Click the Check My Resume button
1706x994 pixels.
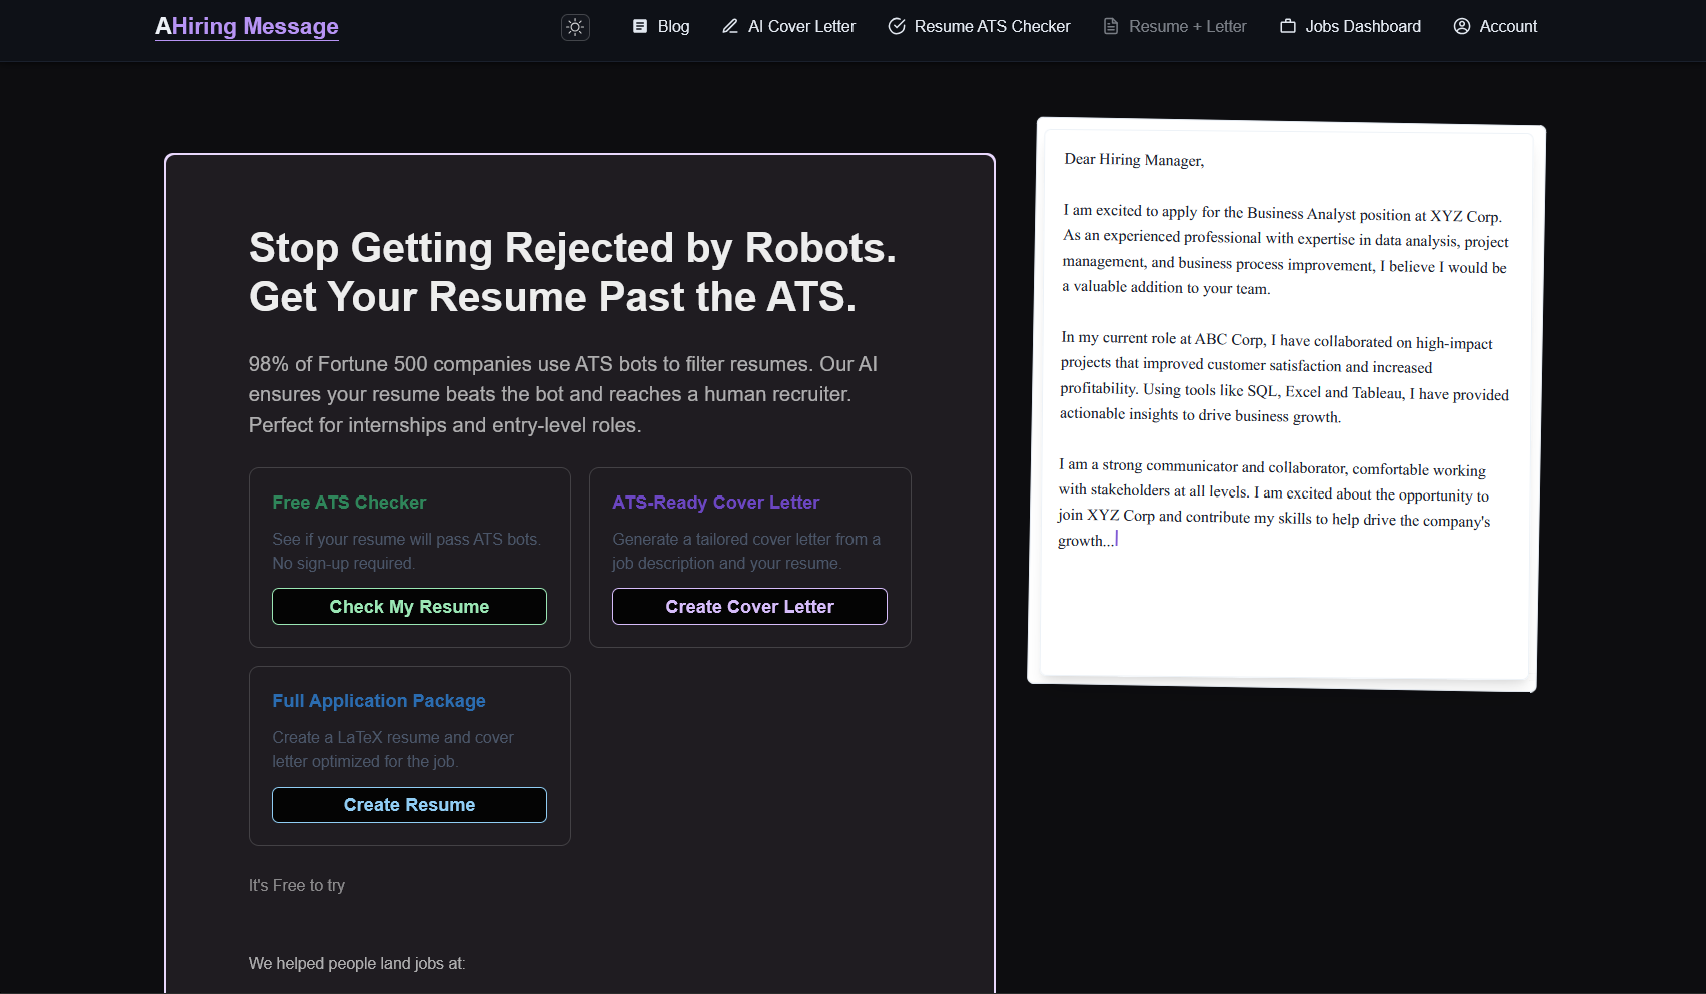click(x=409, y=606)
